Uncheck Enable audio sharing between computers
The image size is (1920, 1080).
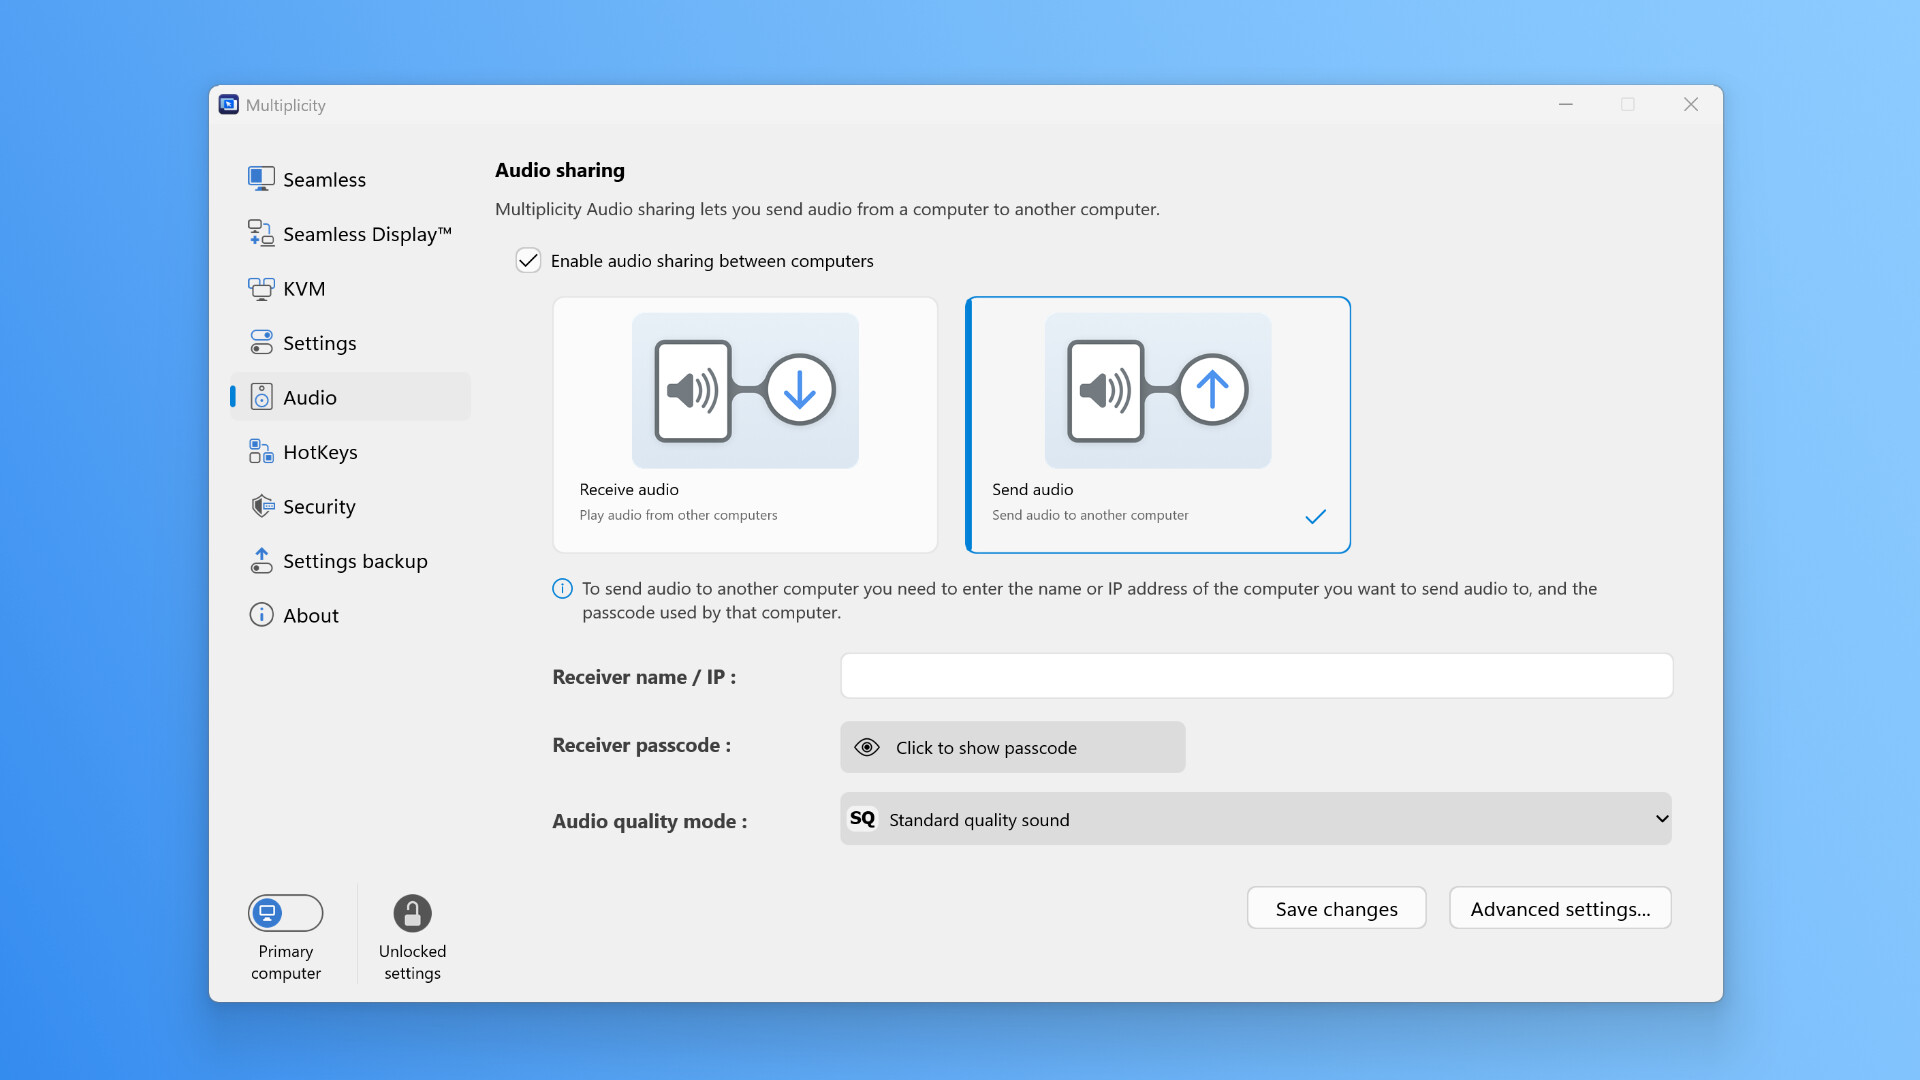pos(528,260)
